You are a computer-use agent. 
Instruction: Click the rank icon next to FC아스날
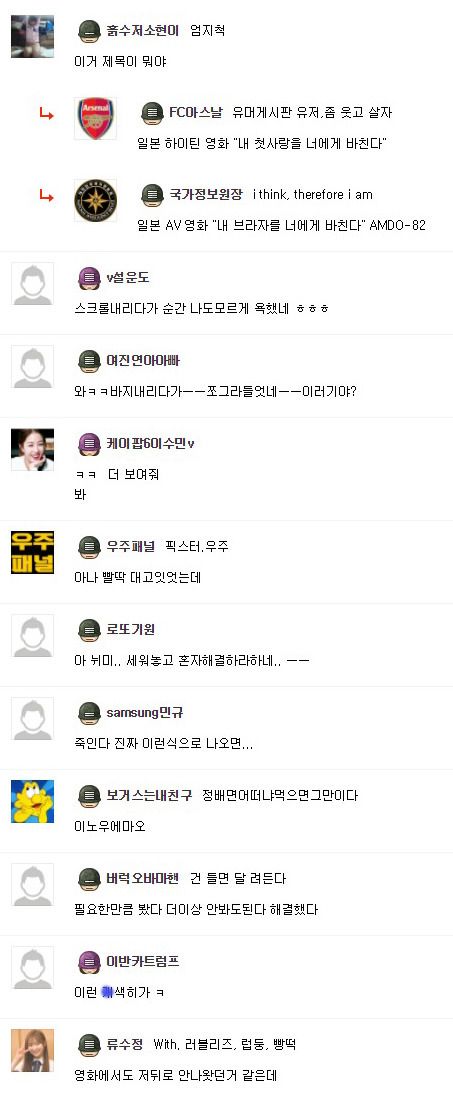click(152, 113)
